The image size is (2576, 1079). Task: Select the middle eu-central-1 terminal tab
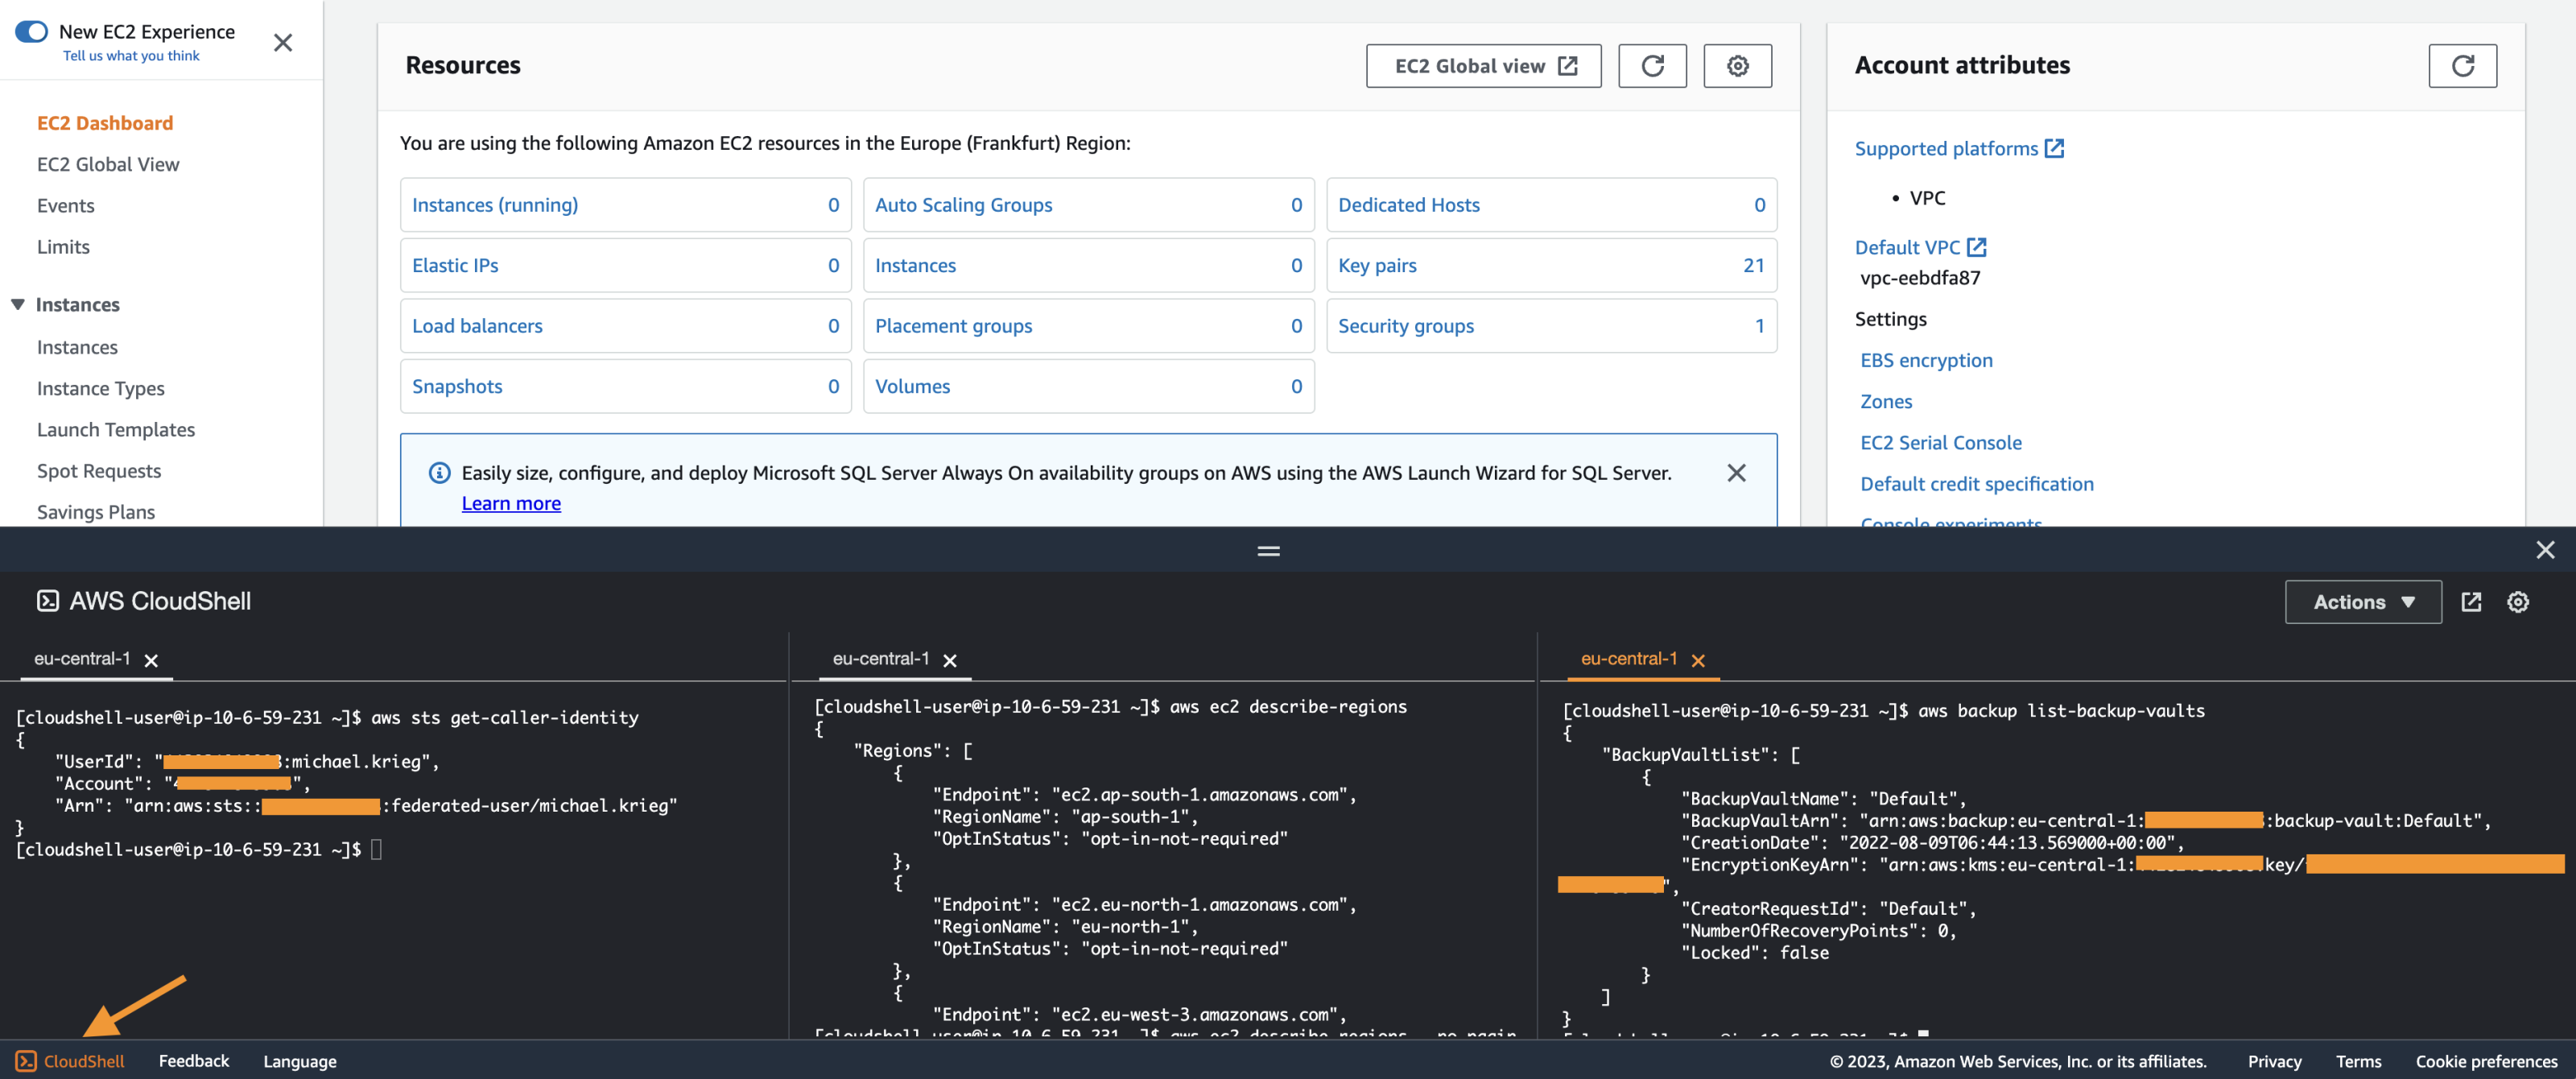880,659
